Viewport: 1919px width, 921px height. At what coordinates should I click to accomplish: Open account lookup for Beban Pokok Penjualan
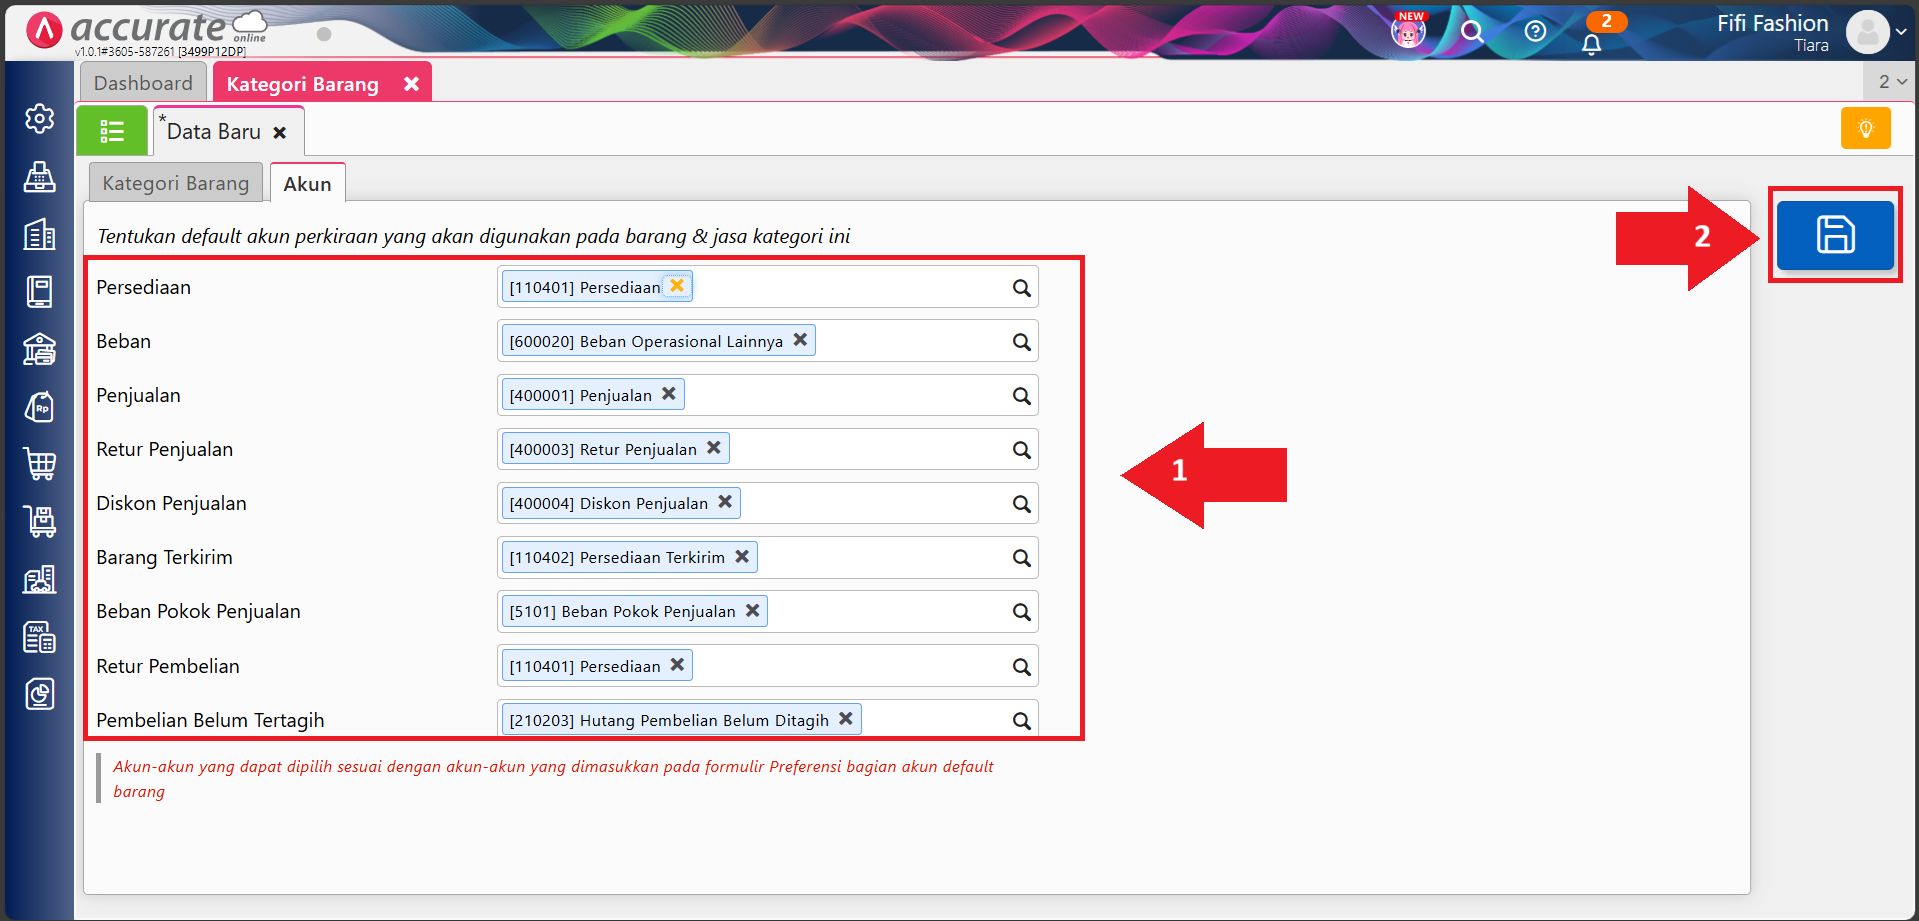[1021, 612]
